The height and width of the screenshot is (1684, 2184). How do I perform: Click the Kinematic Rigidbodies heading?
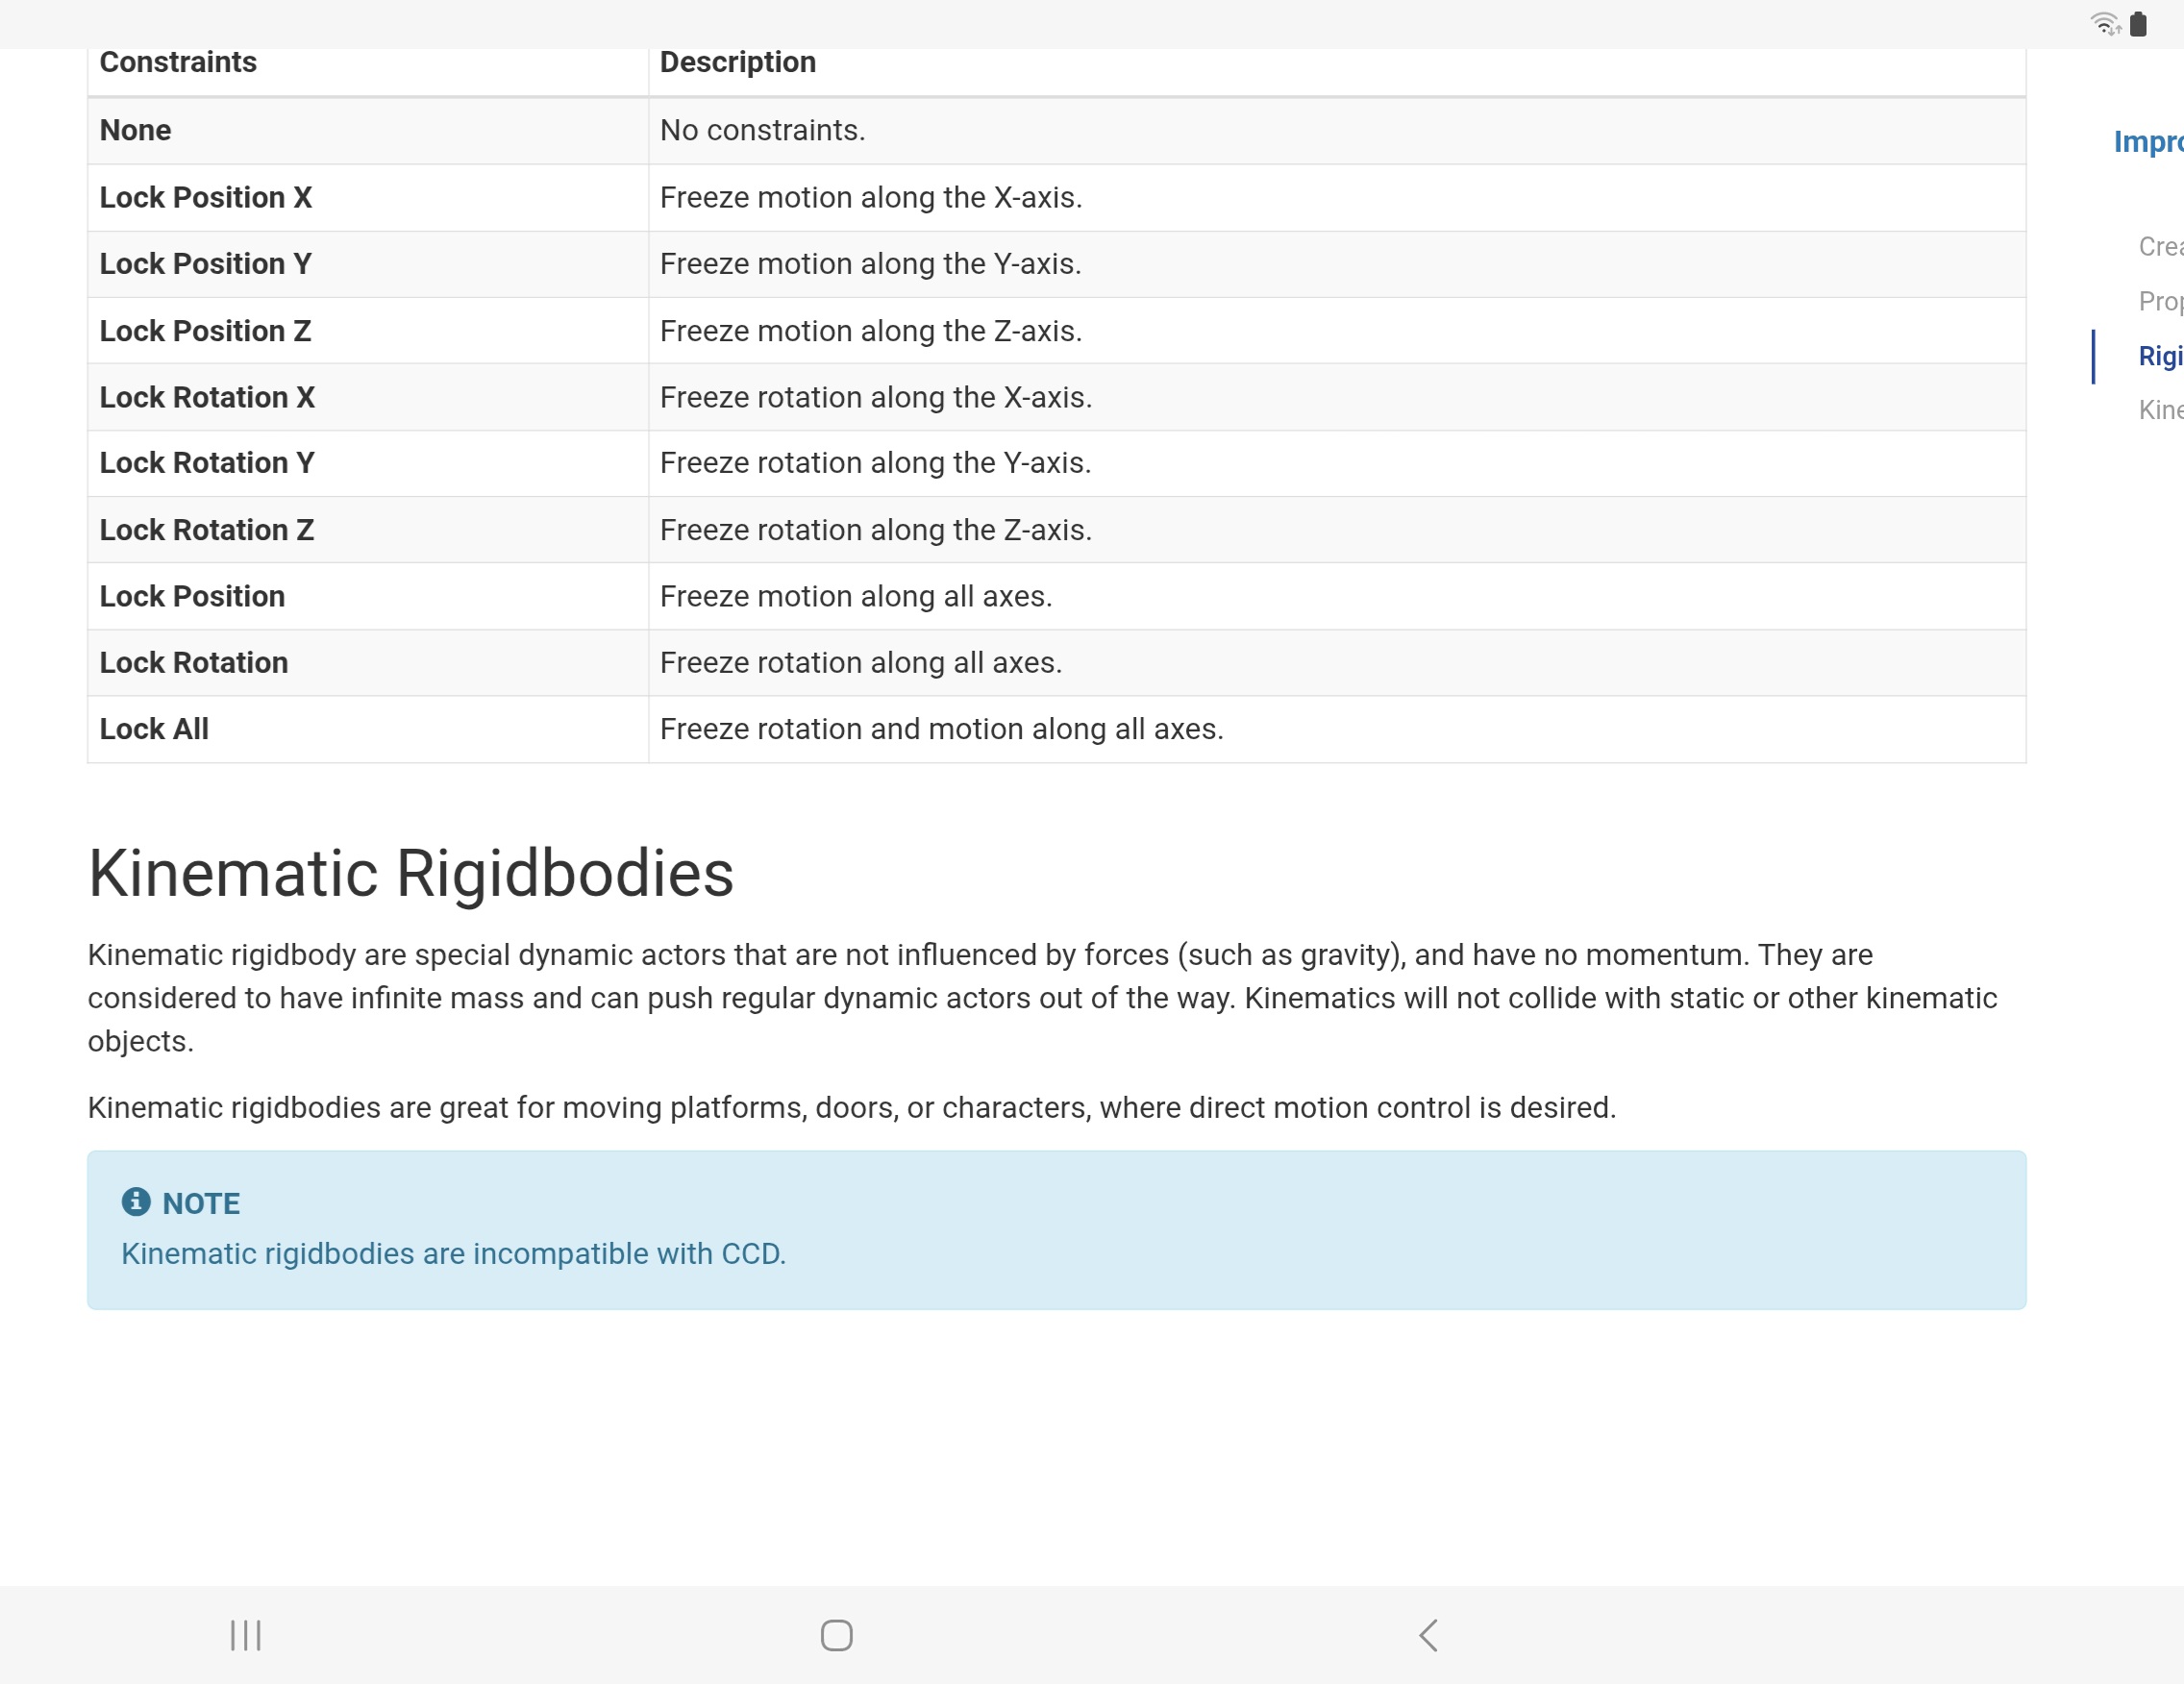[x=411, y=873]
